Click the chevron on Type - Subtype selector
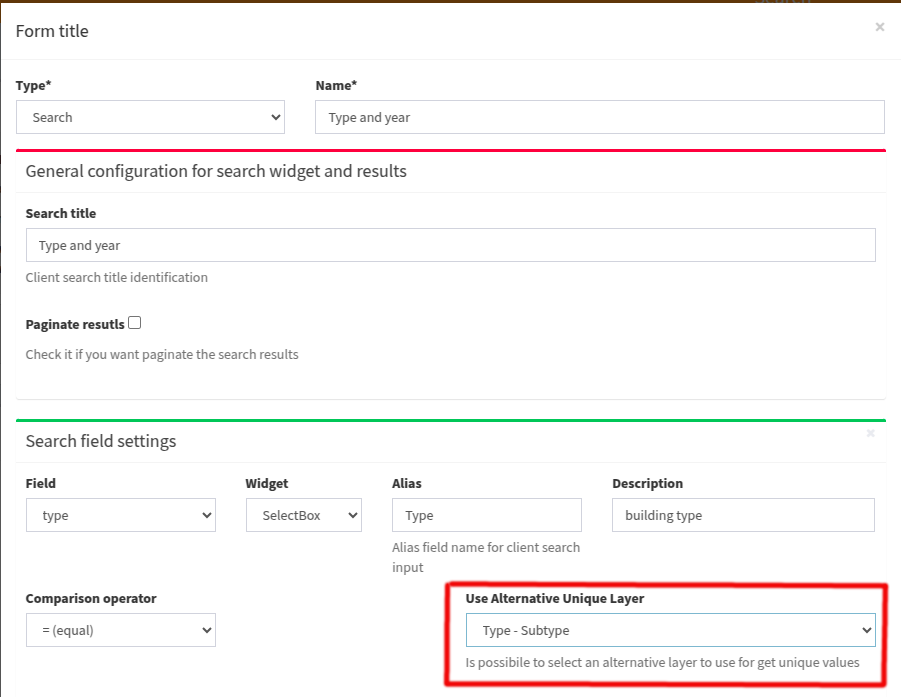 click(x=867, y=630)
